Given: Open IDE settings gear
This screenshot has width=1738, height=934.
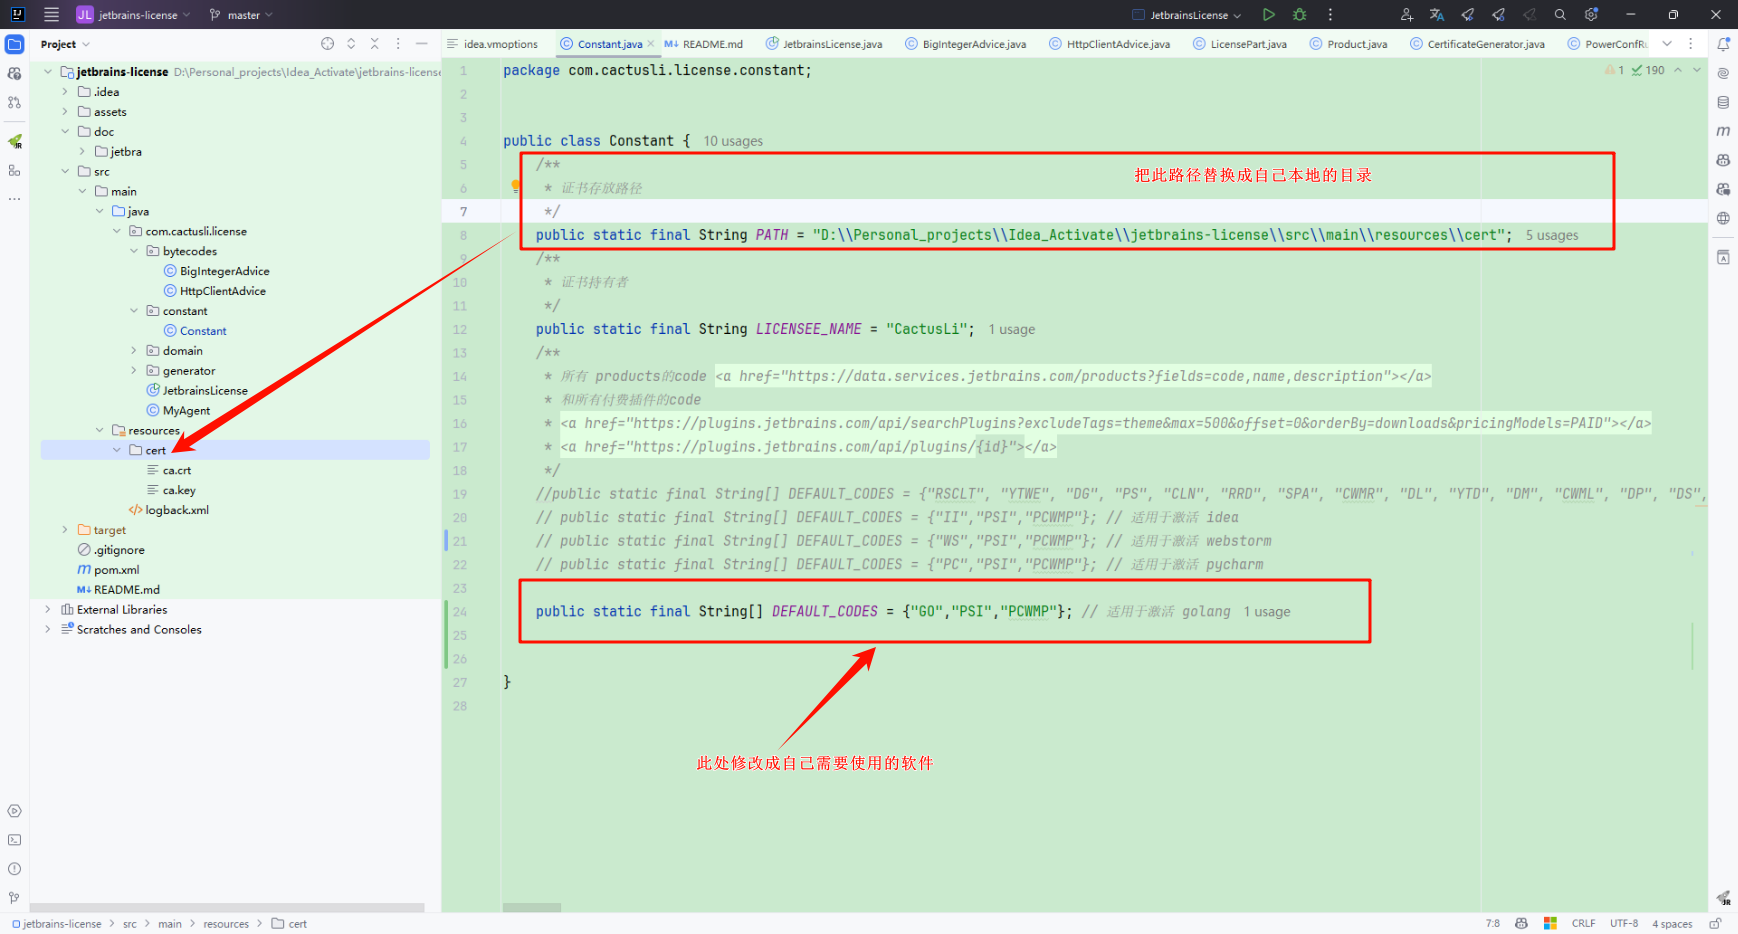Looking at the screenshot, I should click(x=1591, y=15).
